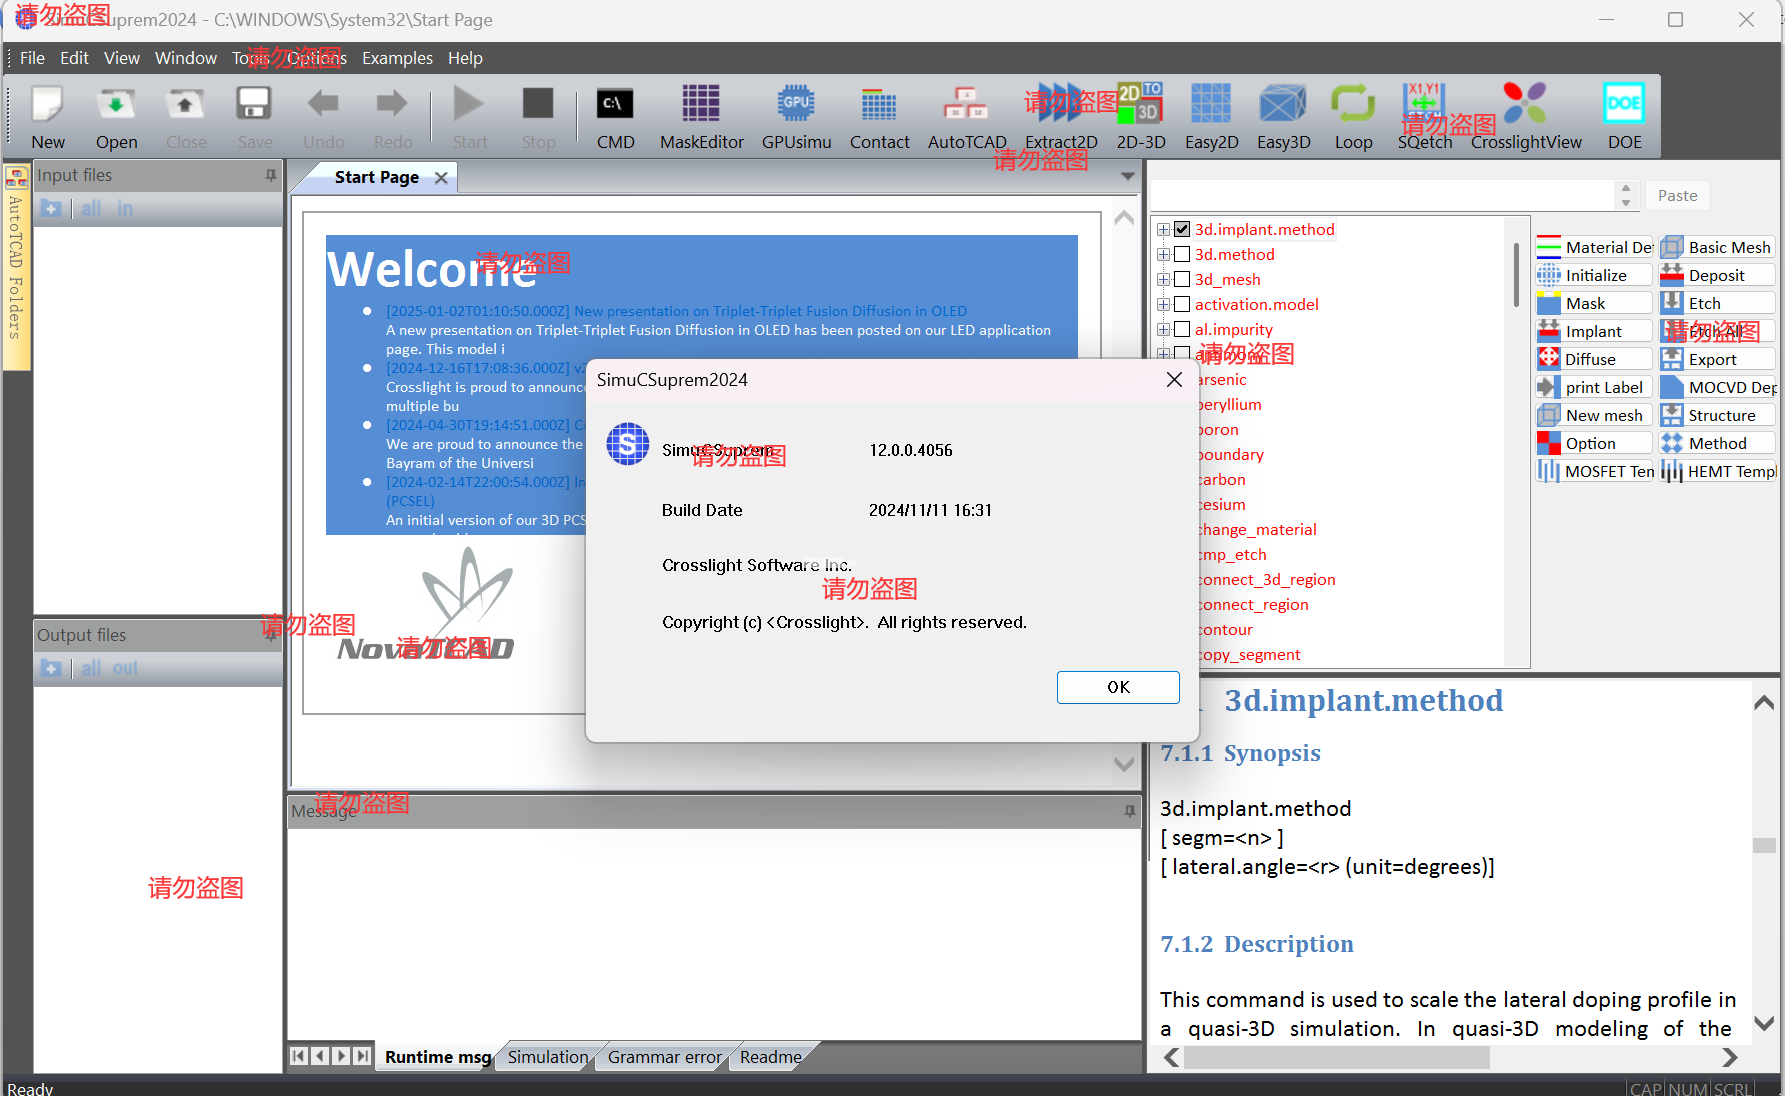Click the New file toolbar icon
The height and width of the screenshot is (1096, 1785).
point(47,117)
